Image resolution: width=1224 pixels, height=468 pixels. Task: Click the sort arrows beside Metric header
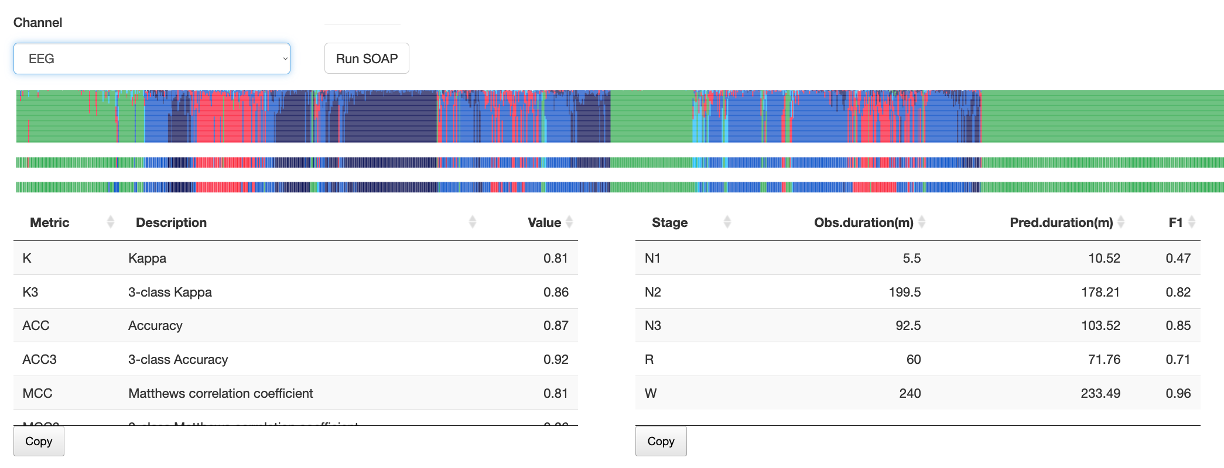111,222
